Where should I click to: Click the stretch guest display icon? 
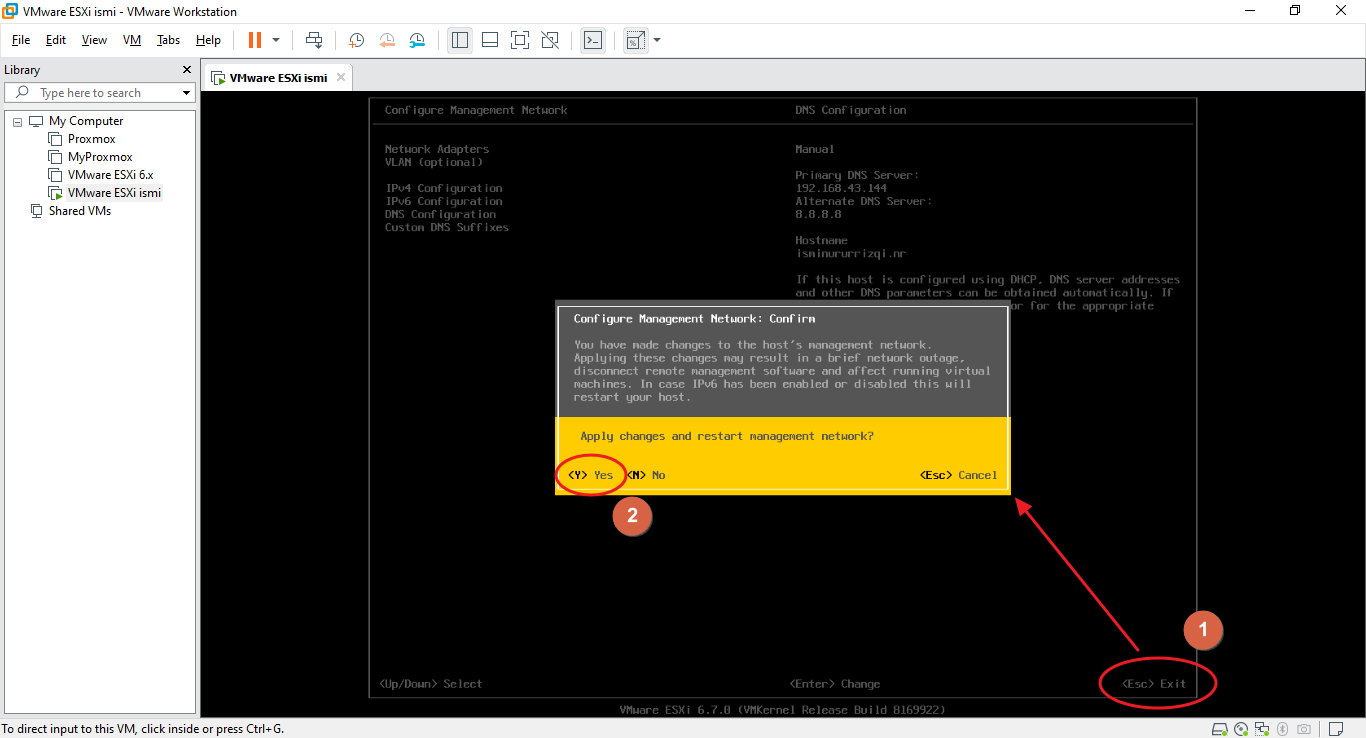635,40
